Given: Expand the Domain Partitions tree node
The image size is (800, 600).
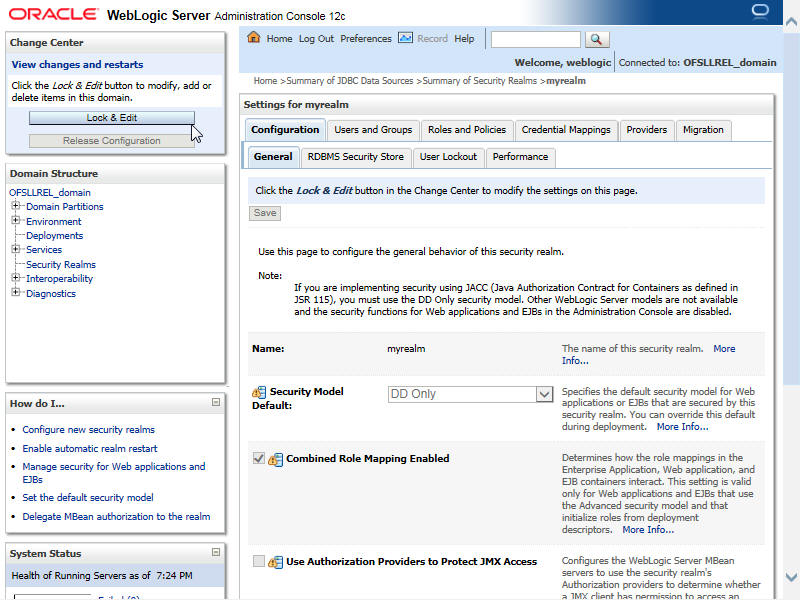Looking at the screenshot, I should [x=16, y=206].
